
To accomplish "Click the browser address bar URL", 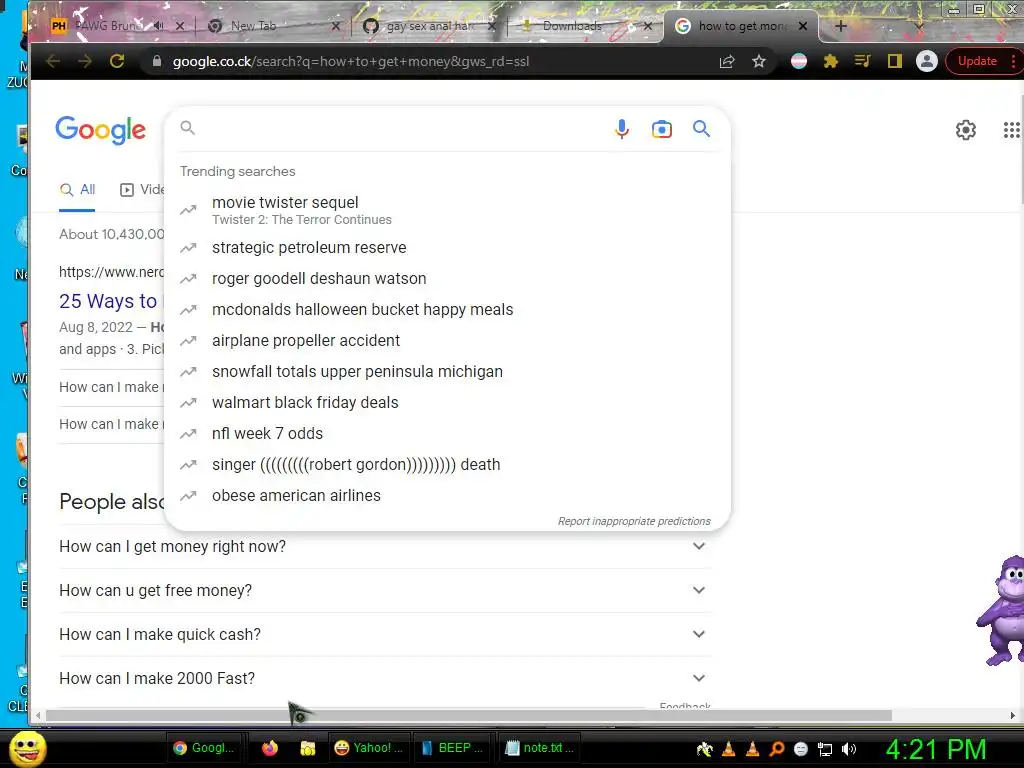I will [351, 61].
